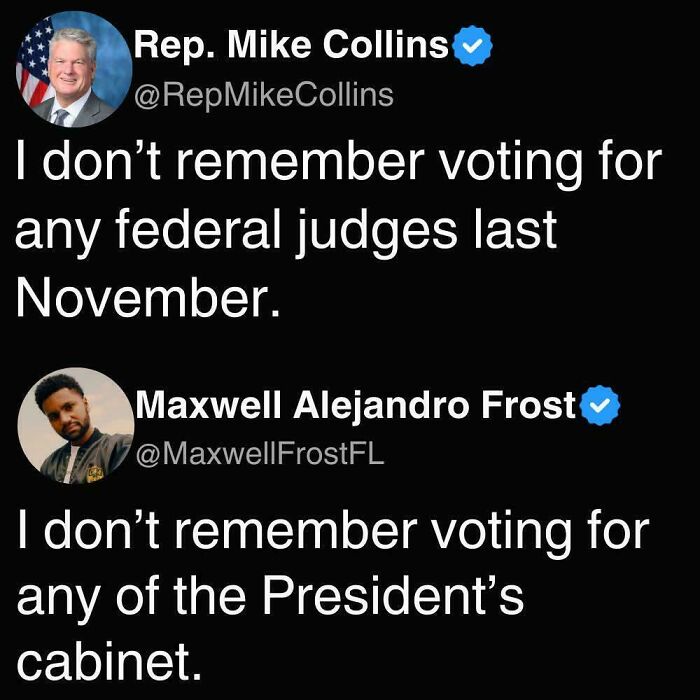The width and height of the screenshot is (700, 700).
Task: Click the verified badge beside Maxwell Alejandro Frost
Action: pos(599,405)
